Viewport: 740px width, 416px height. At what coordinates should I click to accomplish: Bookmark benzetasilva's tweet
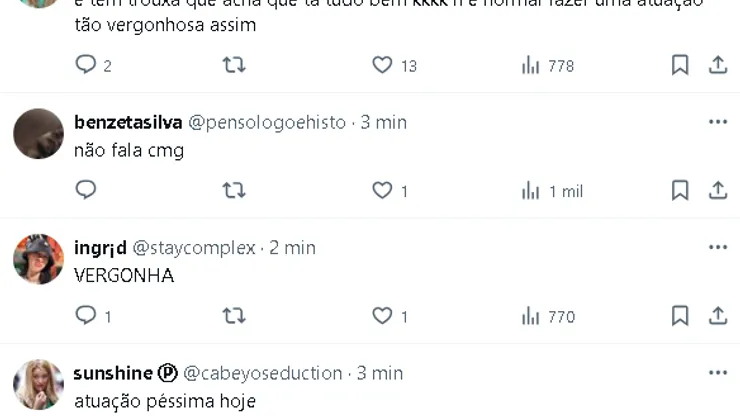(680, 190)
